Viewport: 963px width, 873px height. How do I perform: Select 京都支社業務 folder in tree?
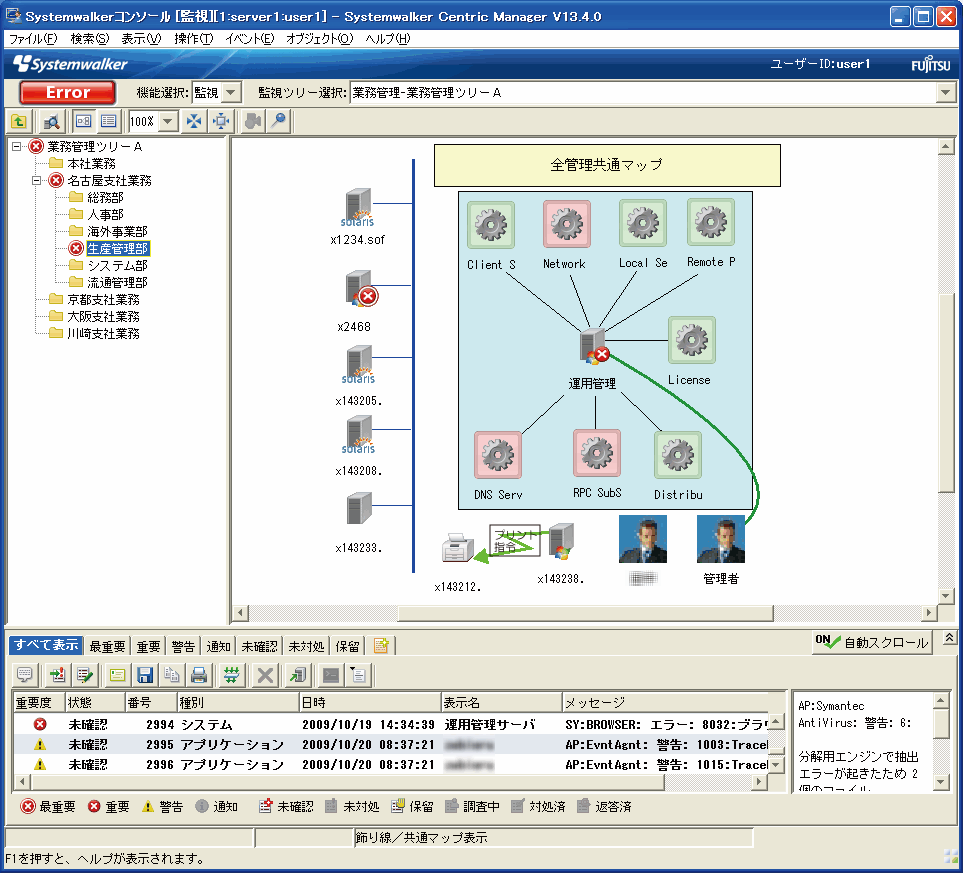coord(103,299)
